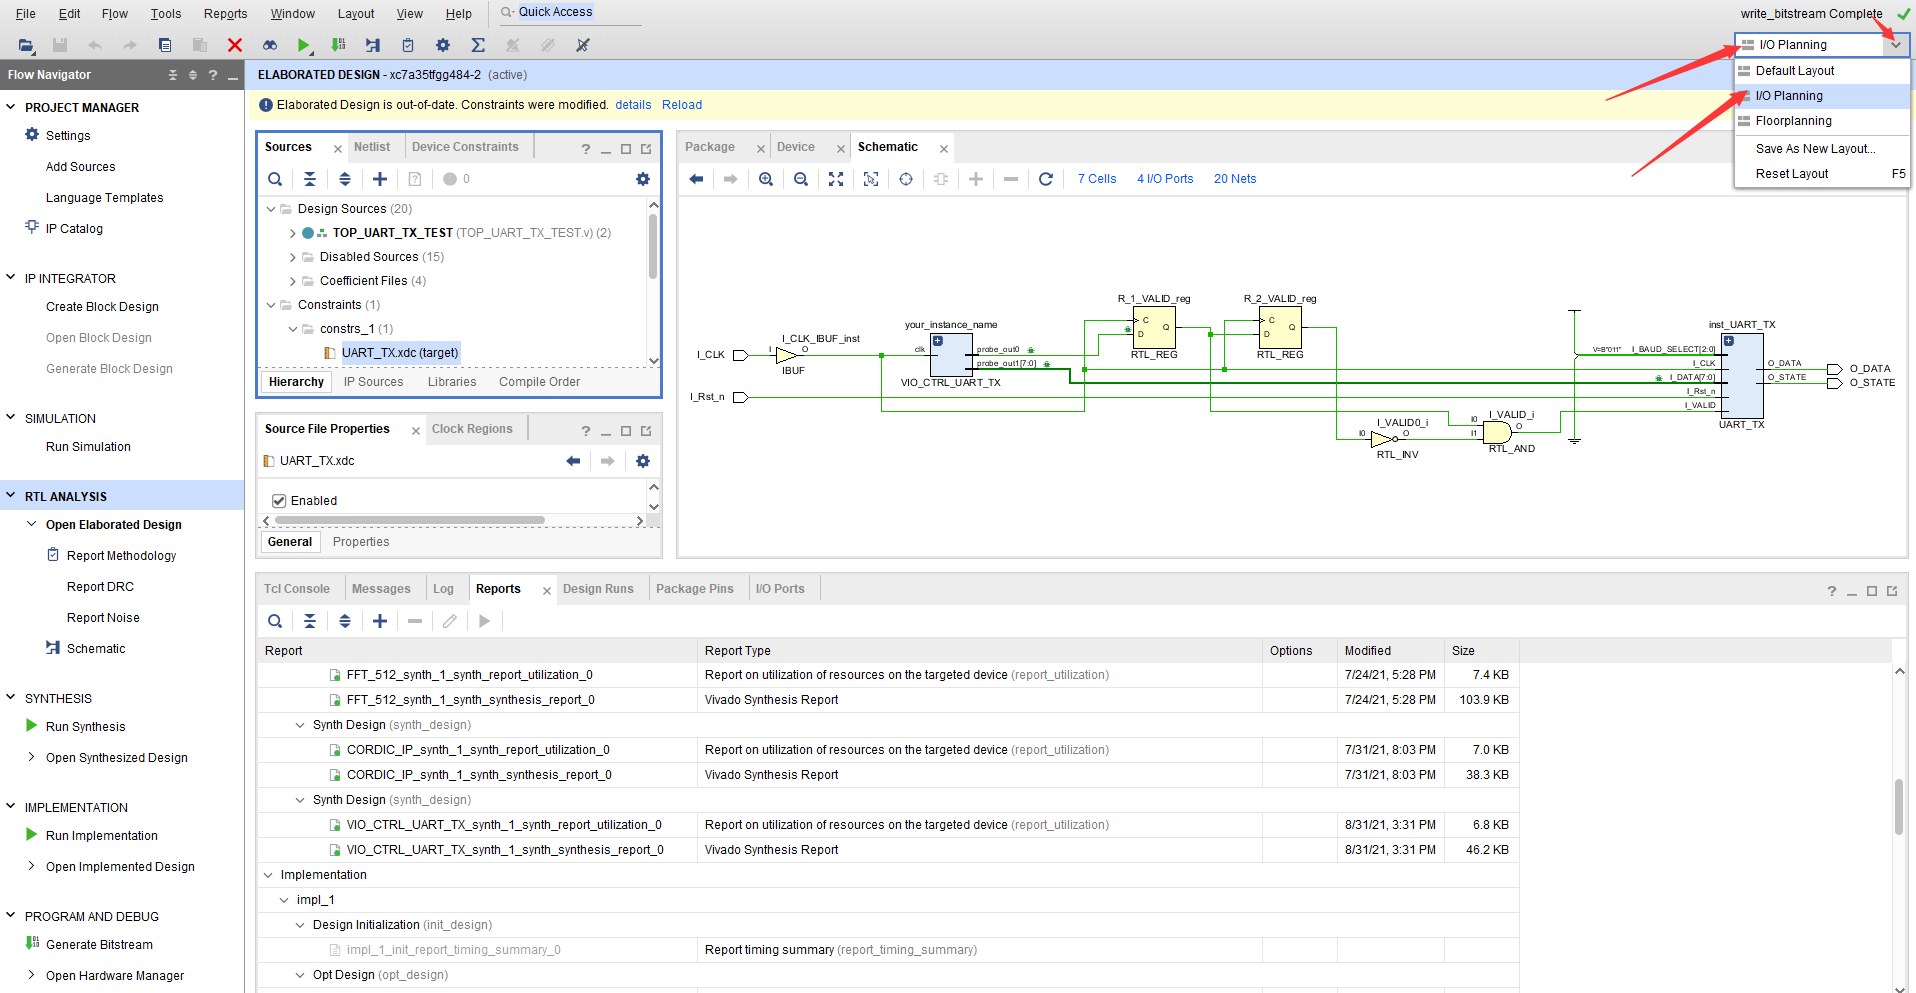Click Generate Bitstream in Flow Navigator
Screen dimensions: 1916x993
(x=99, y=945)
